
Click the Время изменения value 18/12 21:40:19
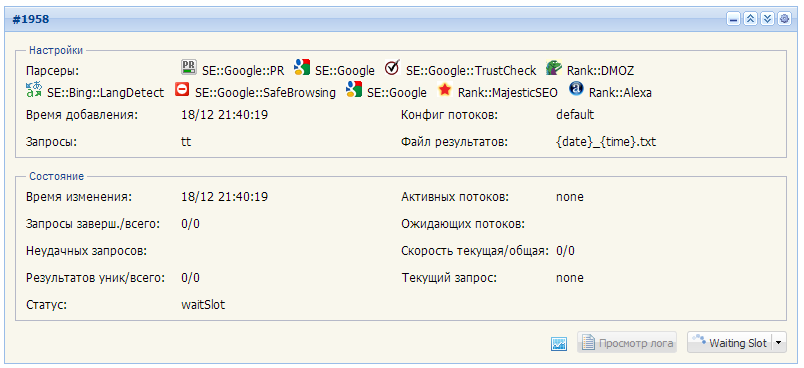225,197
